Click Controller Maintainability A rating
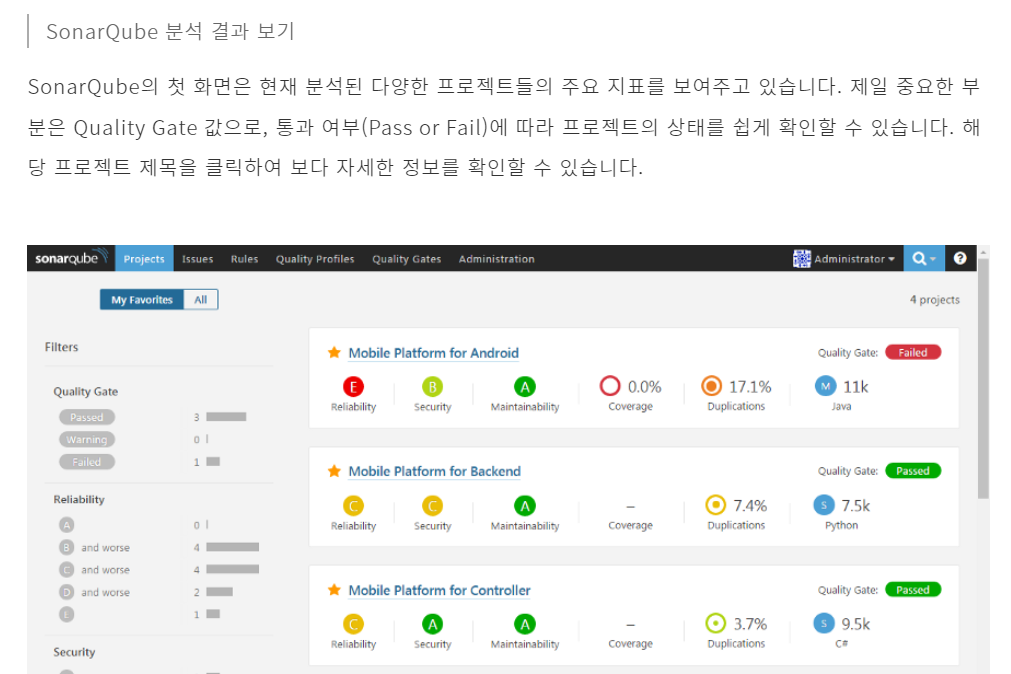 pyautogui.click(x=525, y=624)
